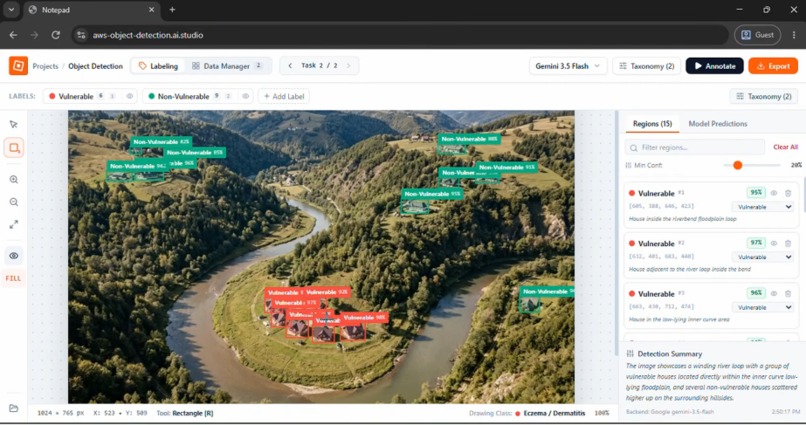Click the Annotate button
Screen dimensions: 806x425
[715, 66]
